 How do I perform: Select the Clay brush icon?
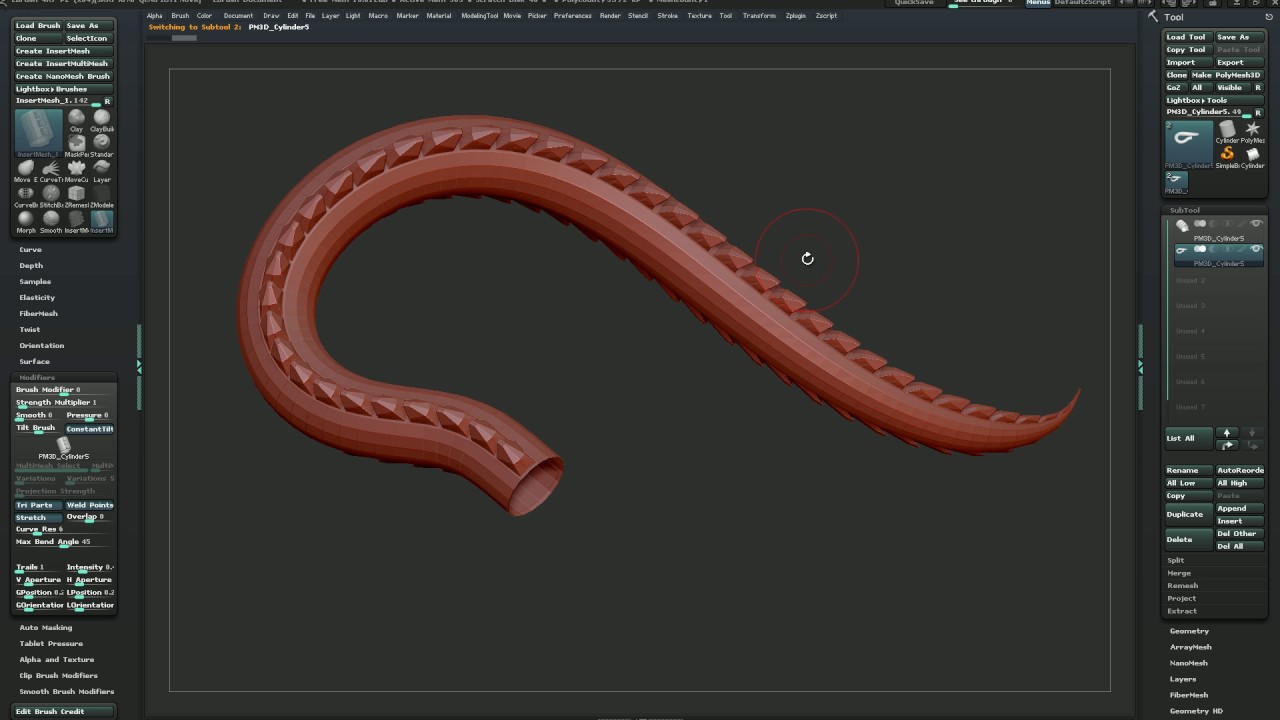(x=76, y=118)
